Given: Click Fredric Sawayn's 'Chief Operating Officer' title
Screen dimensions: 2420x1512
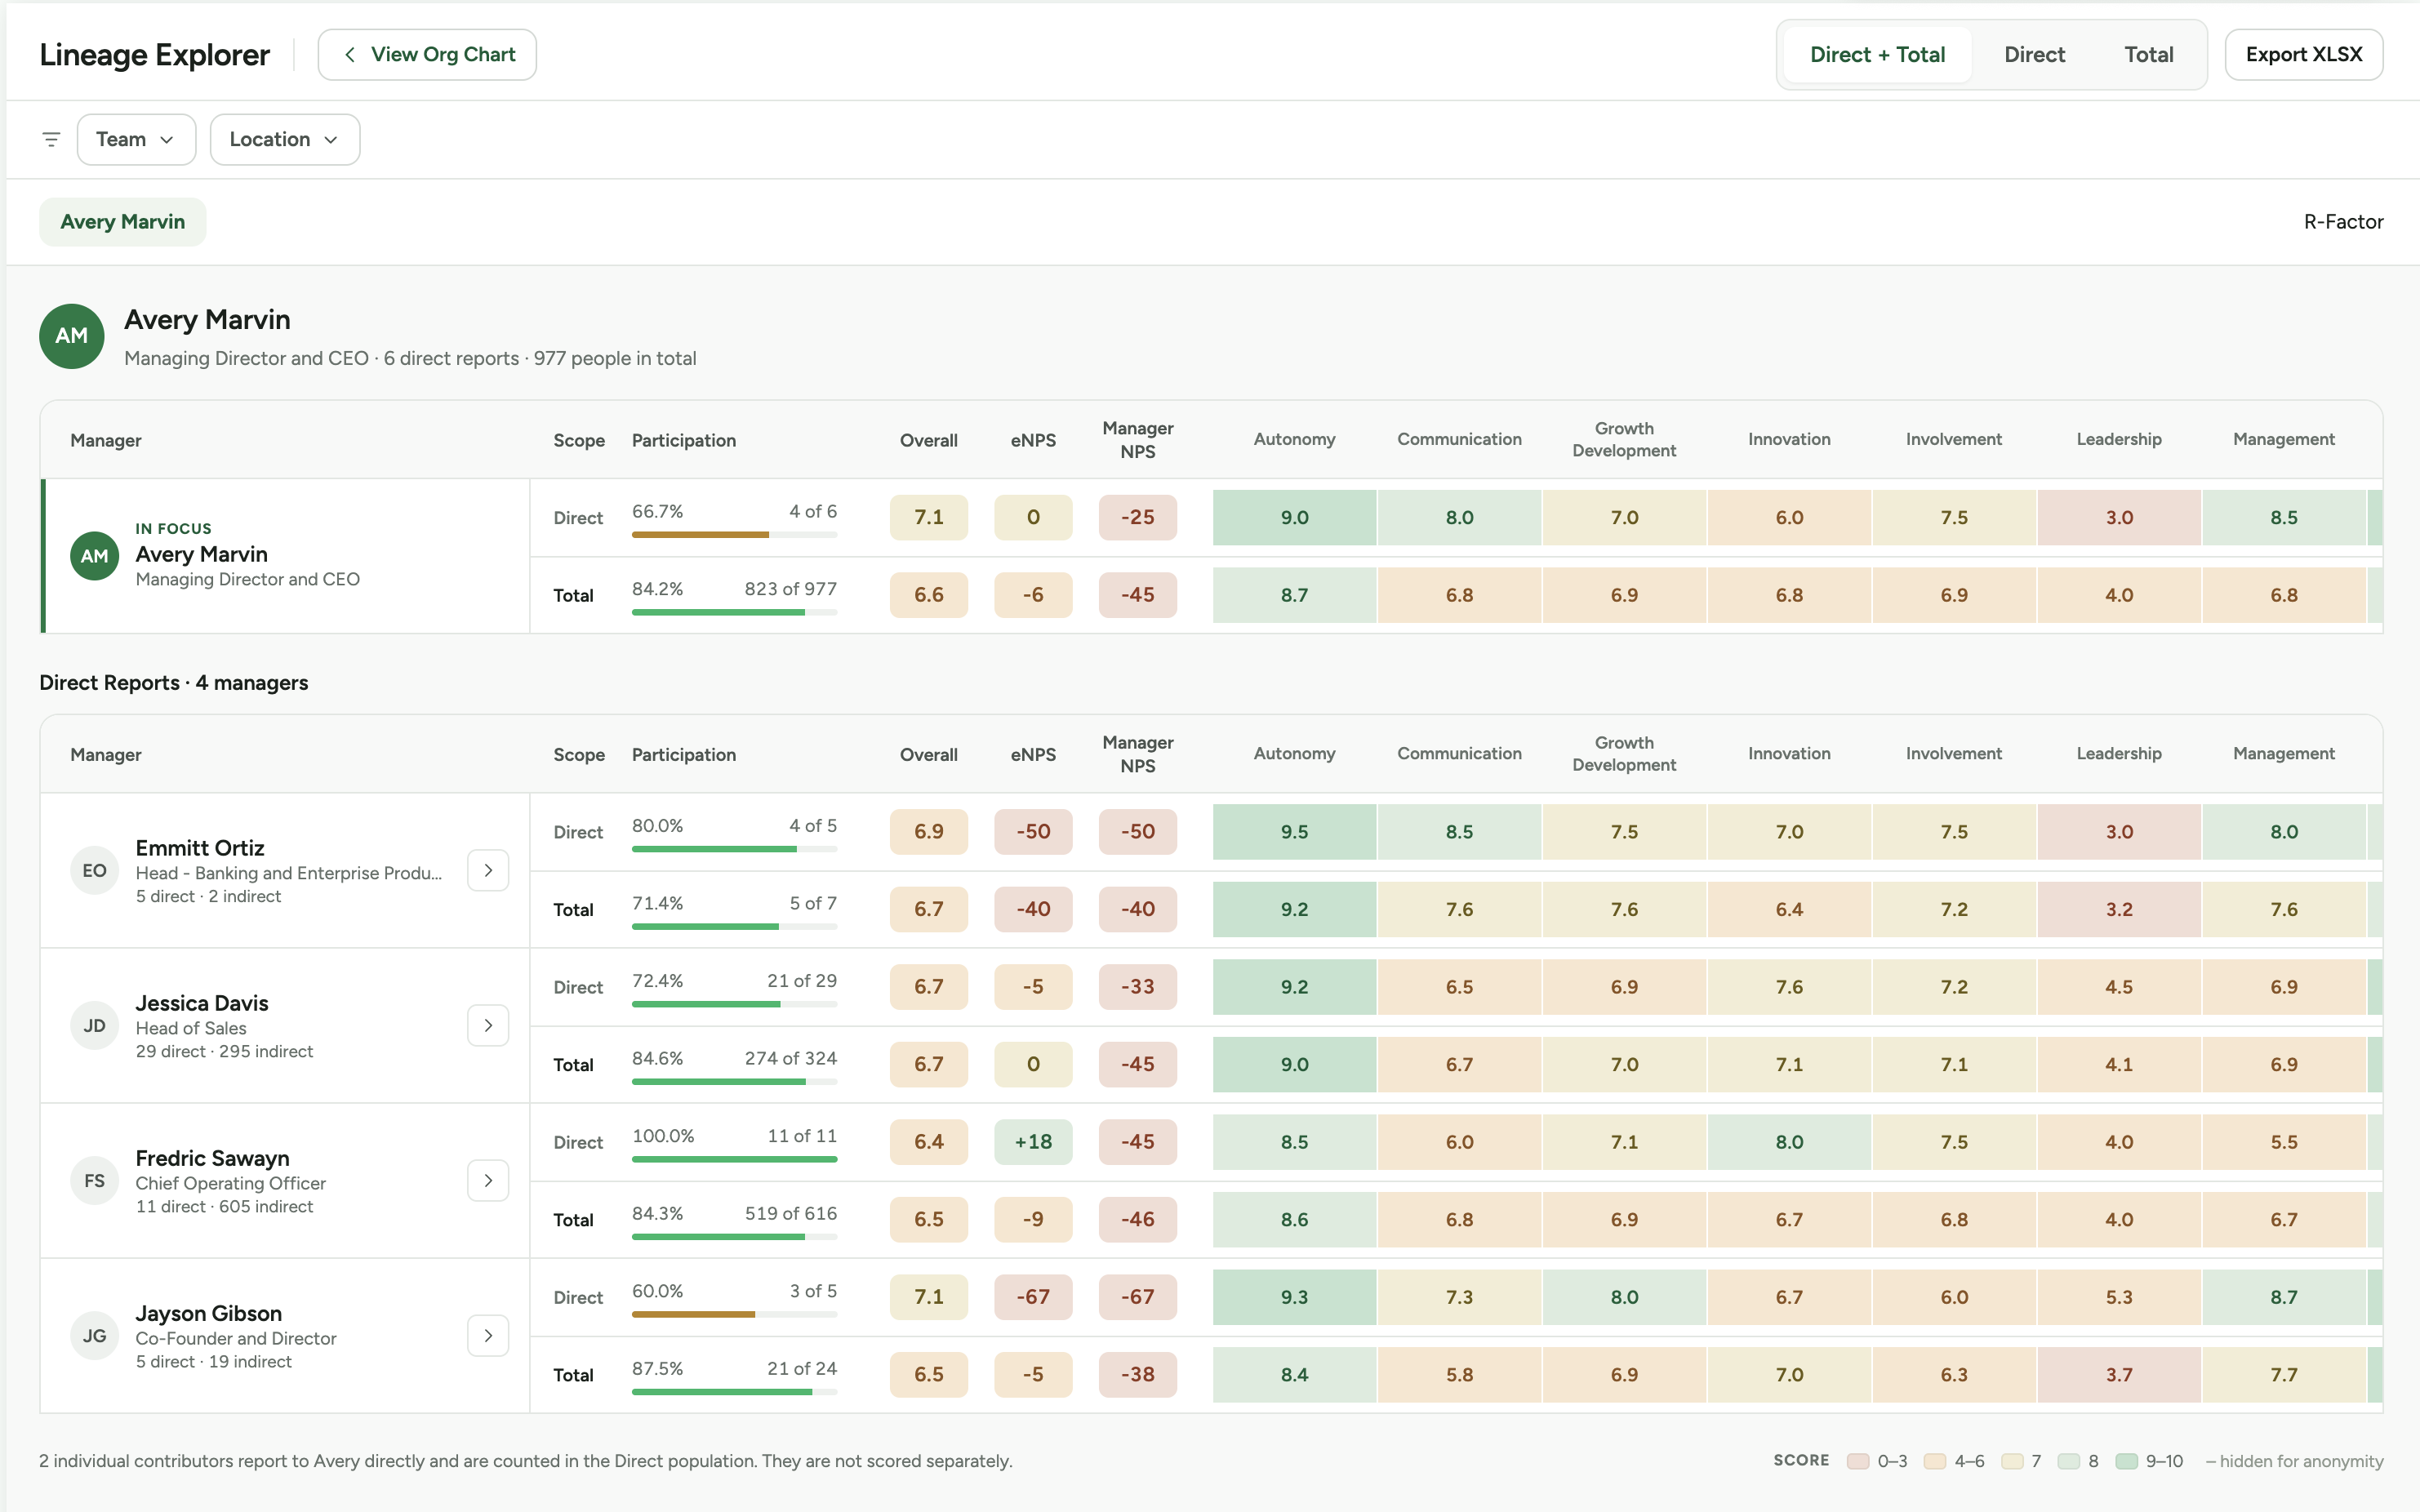Looking at the screenshot, I should pos(231,1183).
